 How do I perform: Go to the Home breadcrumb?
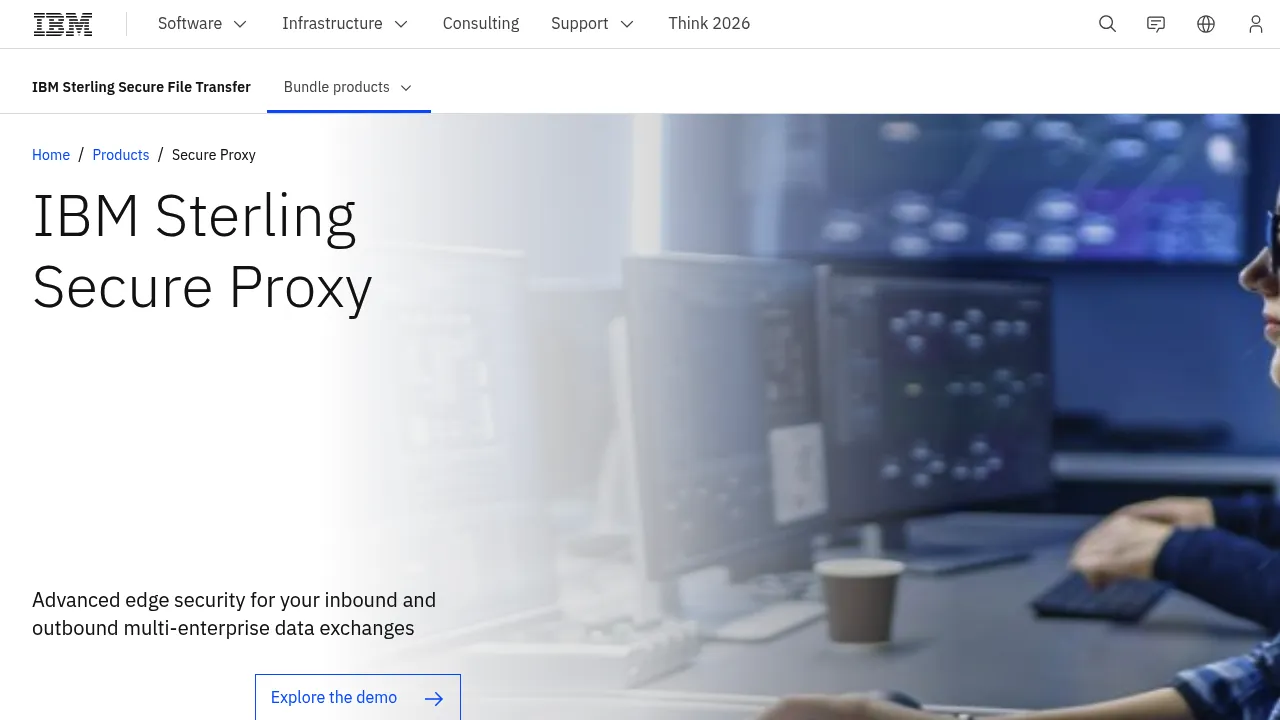coord(51,155)
